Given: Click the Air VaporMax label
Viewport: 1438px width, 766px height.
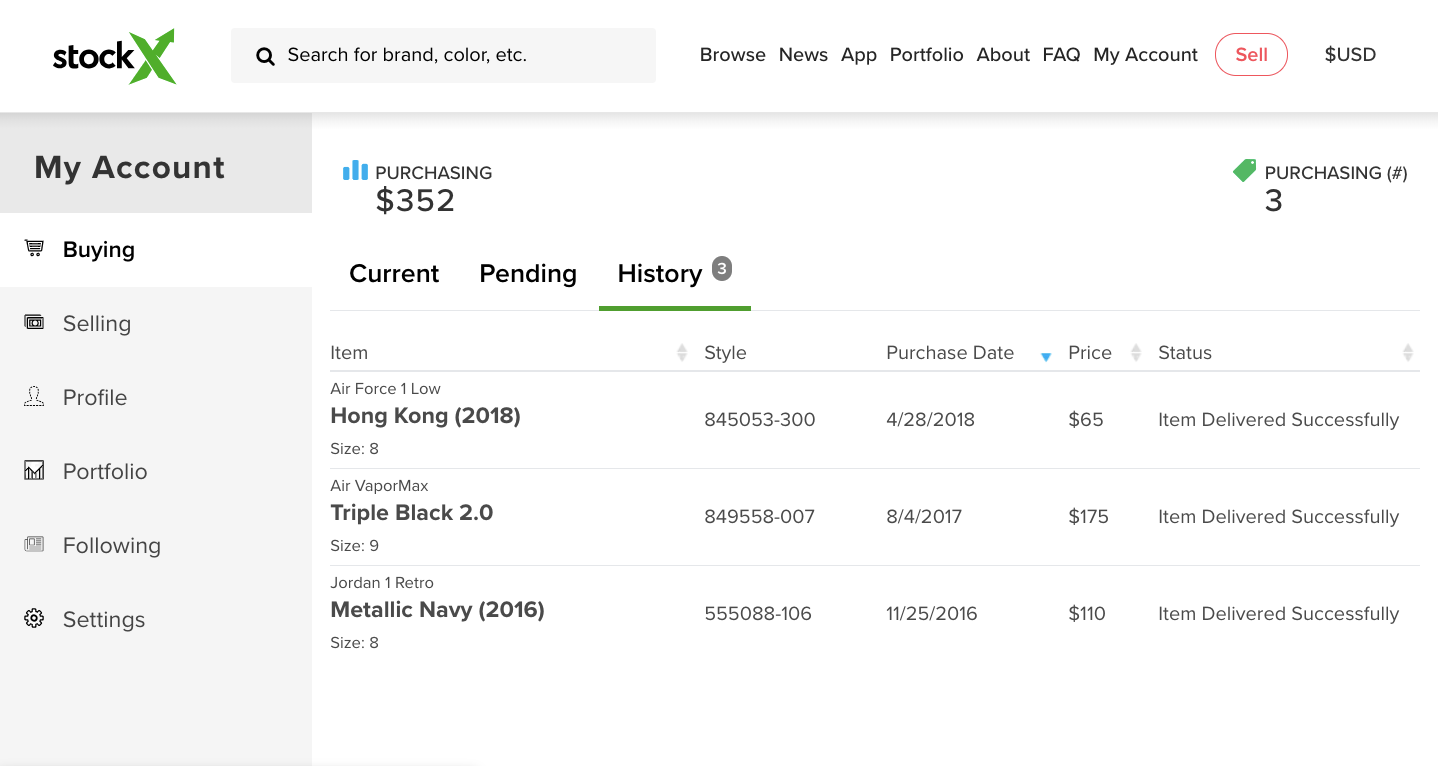Looking at the screenshot, I should (x=379, y=486).
